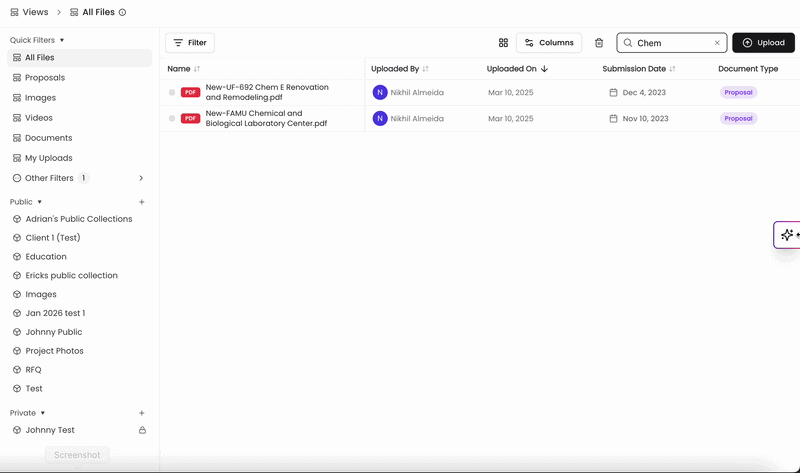800x473 pixels.
Task: Sort by Name column arrows
Action: 197,69
